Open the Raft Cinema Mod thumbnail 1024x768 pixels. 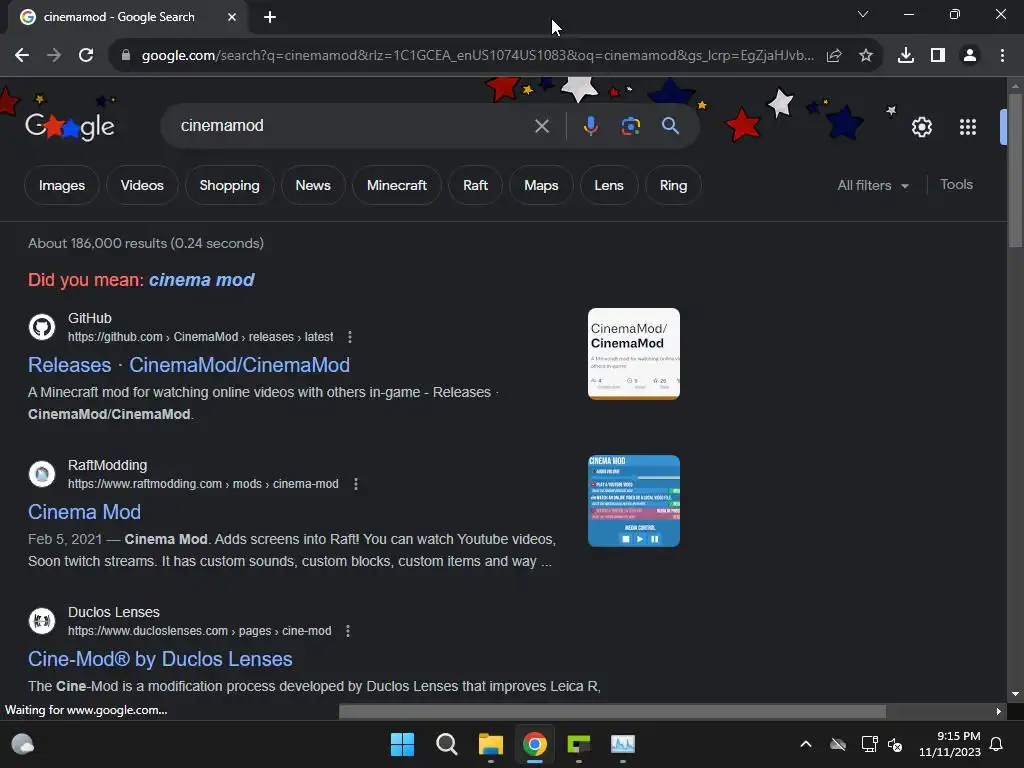point(633,501)
